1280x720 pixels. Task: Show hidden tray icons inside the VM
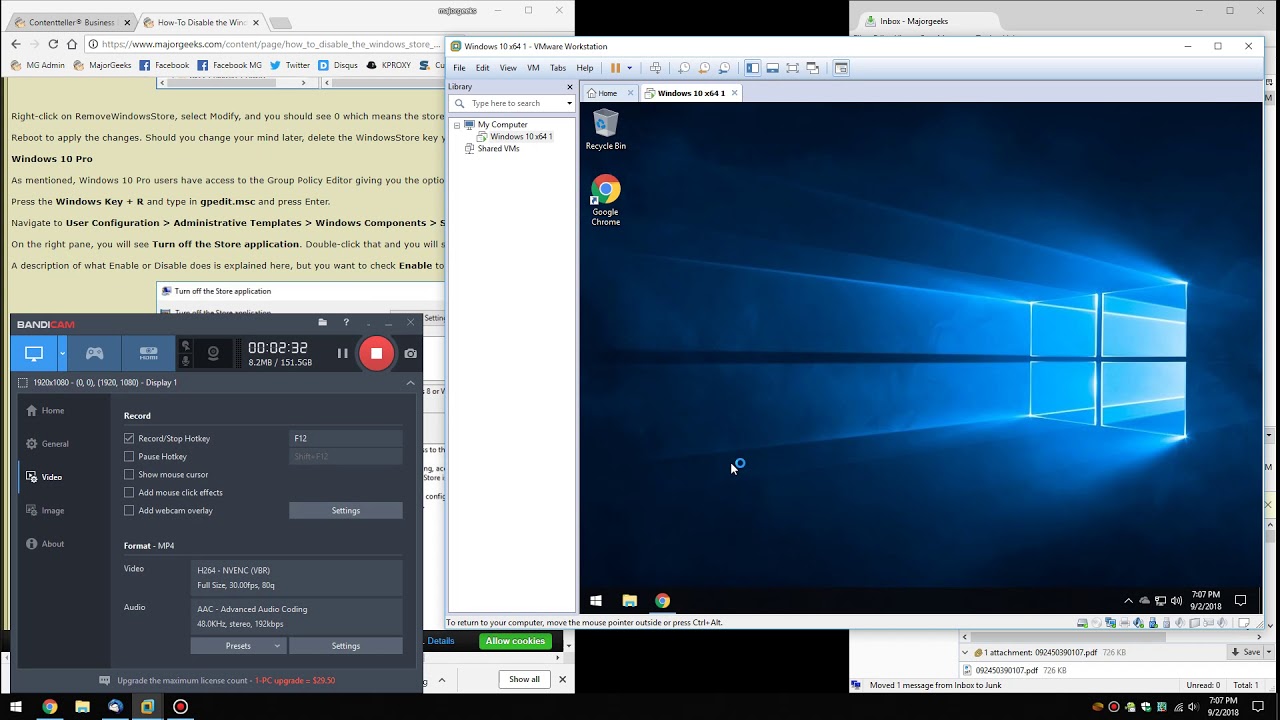(x=1129, y=601)
